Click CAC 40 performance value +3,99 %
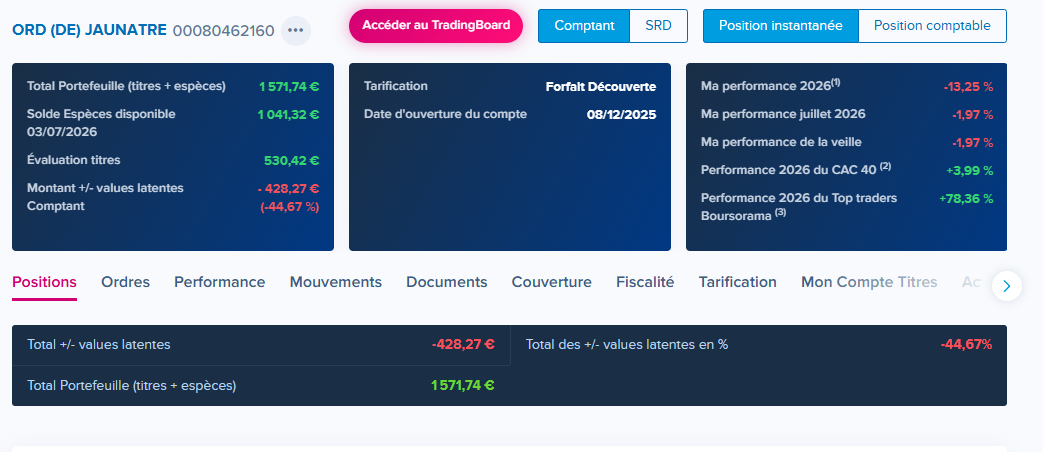Viewport: 1043px width, 452px height. point(970,170)
